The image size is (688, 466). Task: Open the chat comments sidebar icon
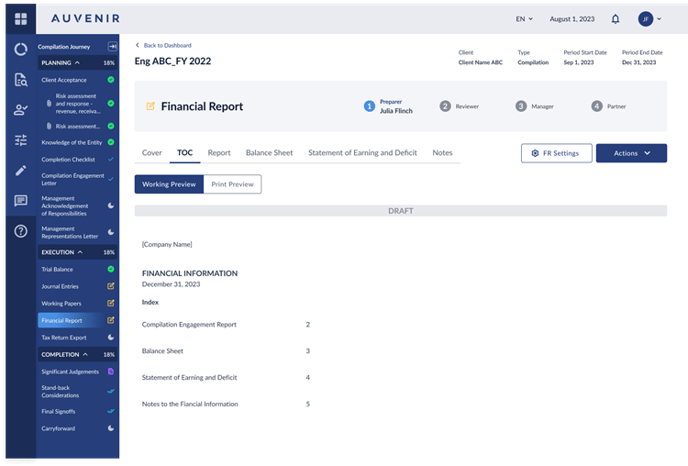(20, 201)
